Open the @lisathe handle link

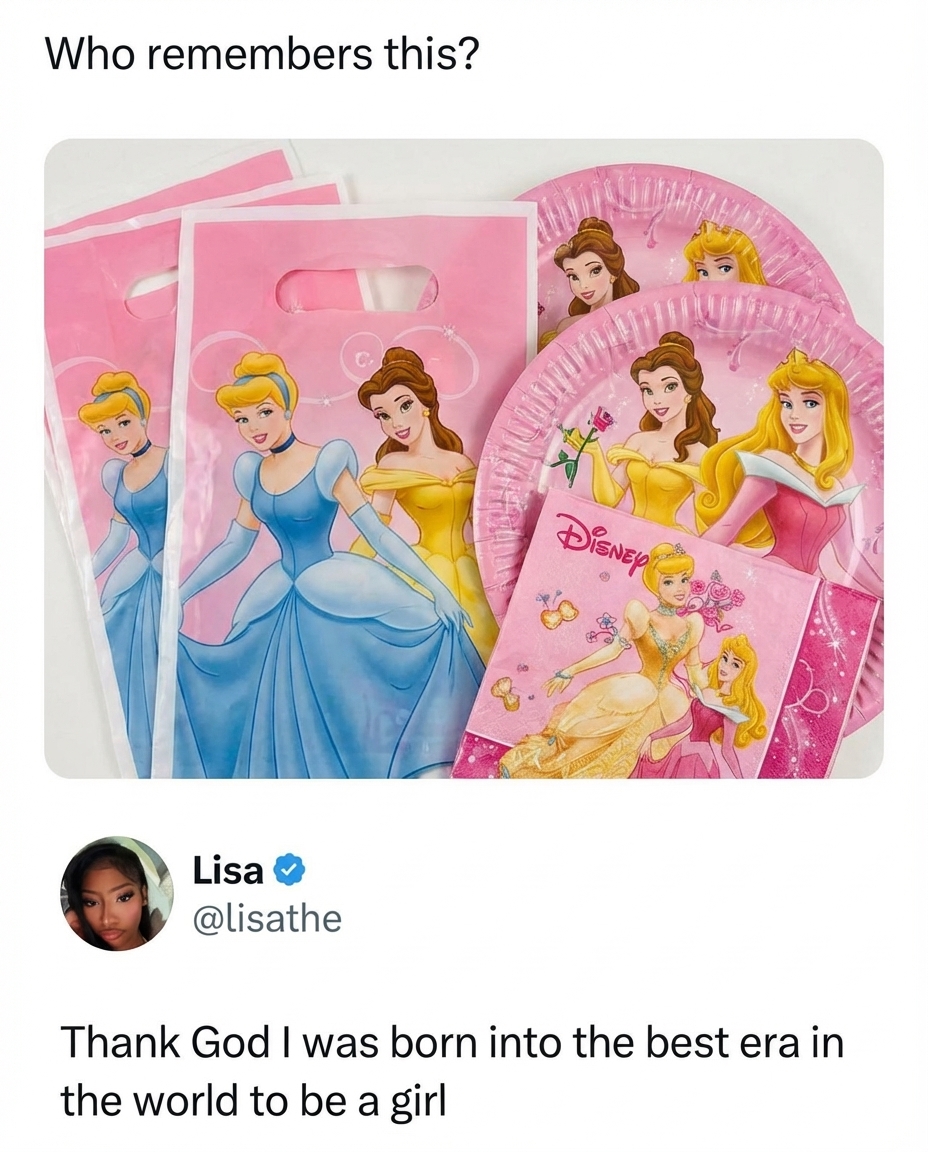click(267, 918)
